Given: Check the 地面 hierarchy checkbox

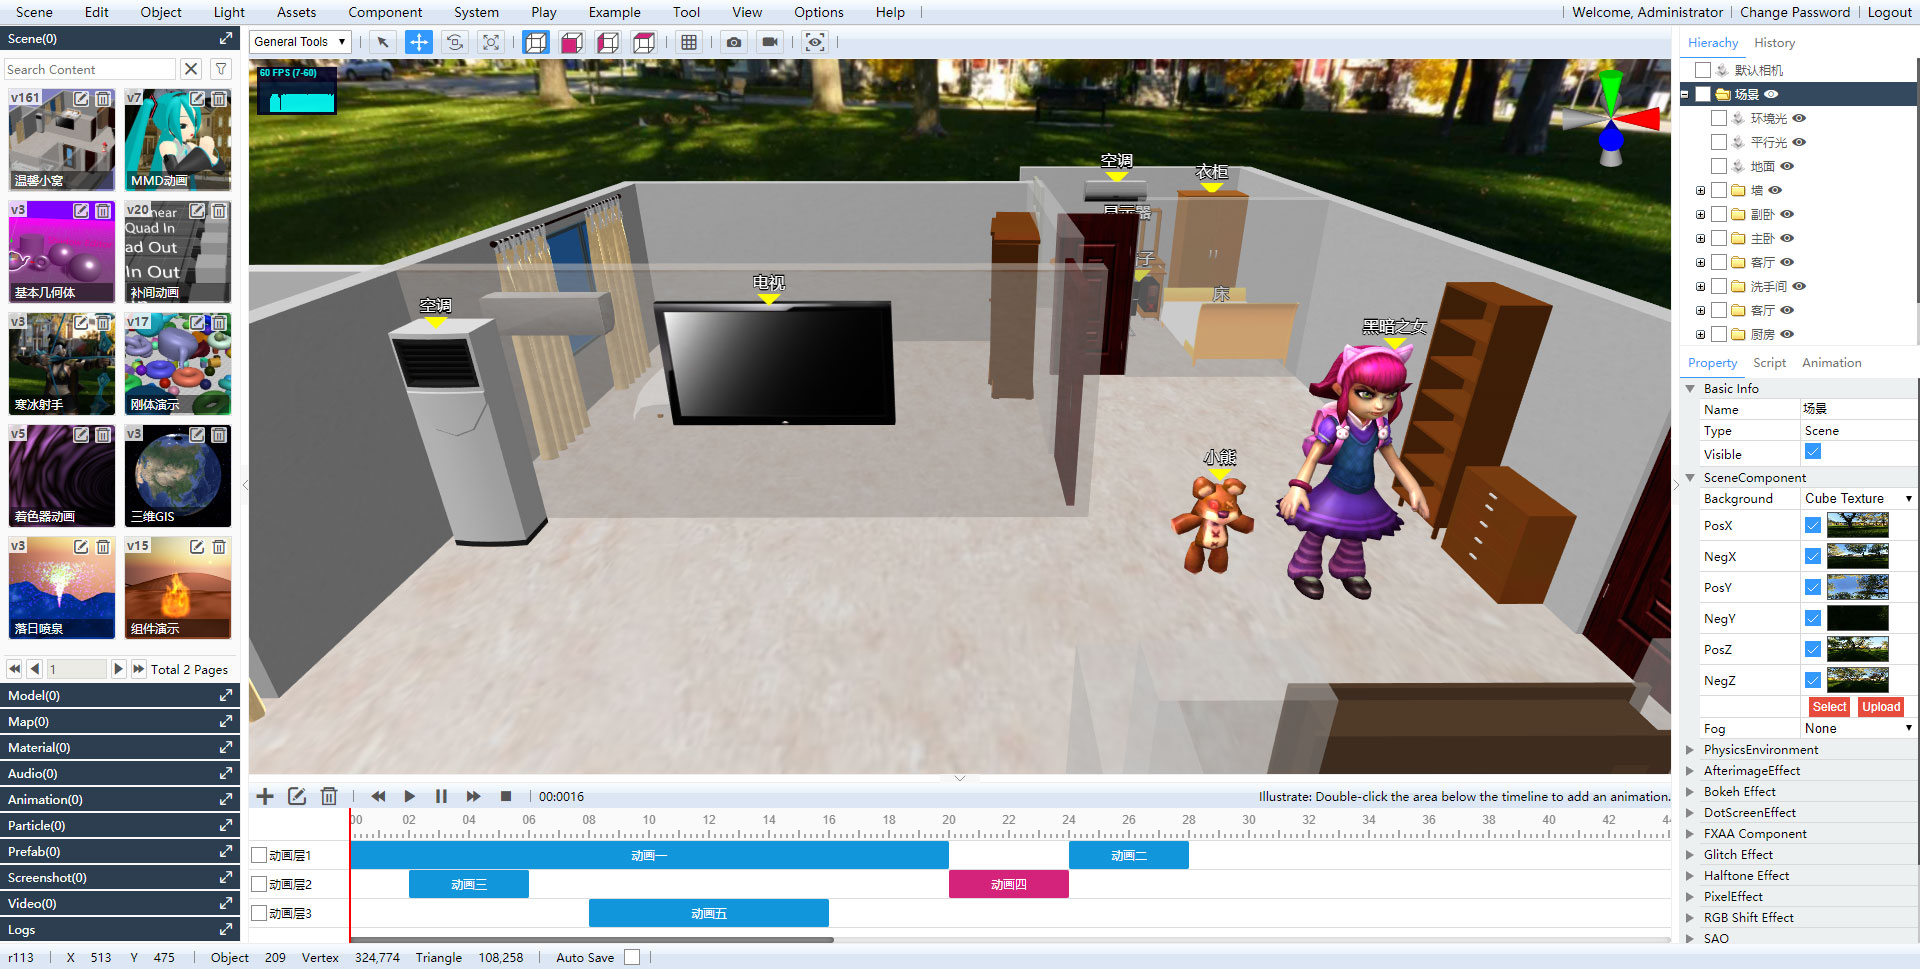Looking at the screenshot, I should (1719, 166).
